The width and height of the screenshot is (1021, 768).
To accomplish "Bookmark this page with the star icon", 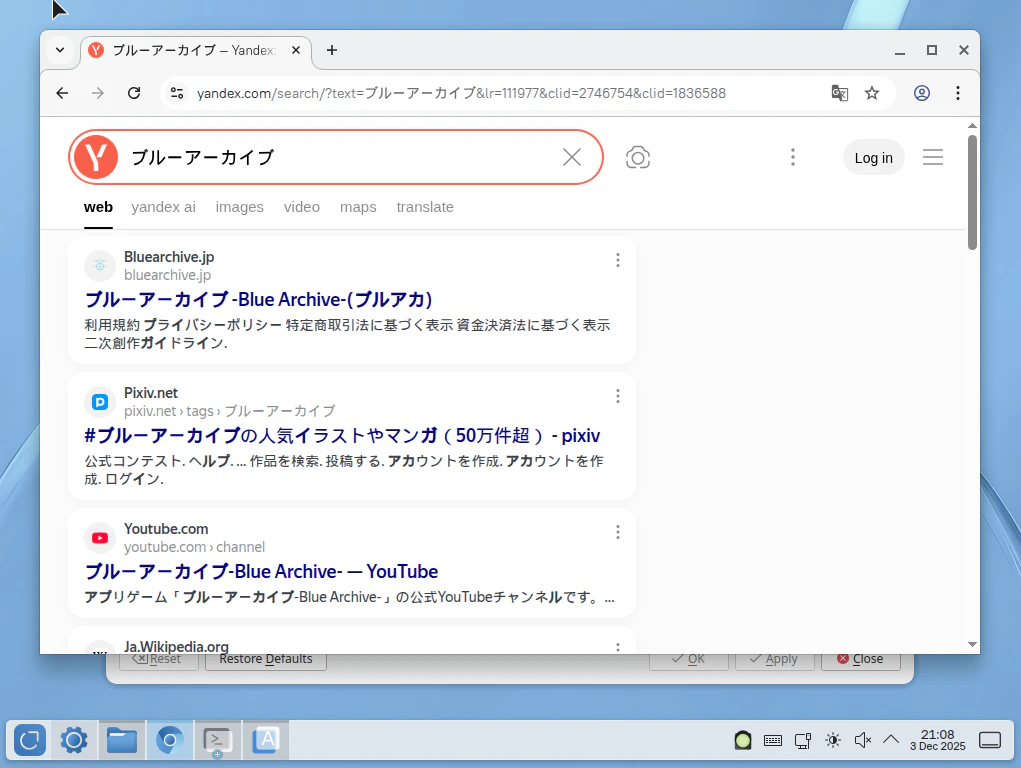I will pyautogui.click(x=872, y=93).
